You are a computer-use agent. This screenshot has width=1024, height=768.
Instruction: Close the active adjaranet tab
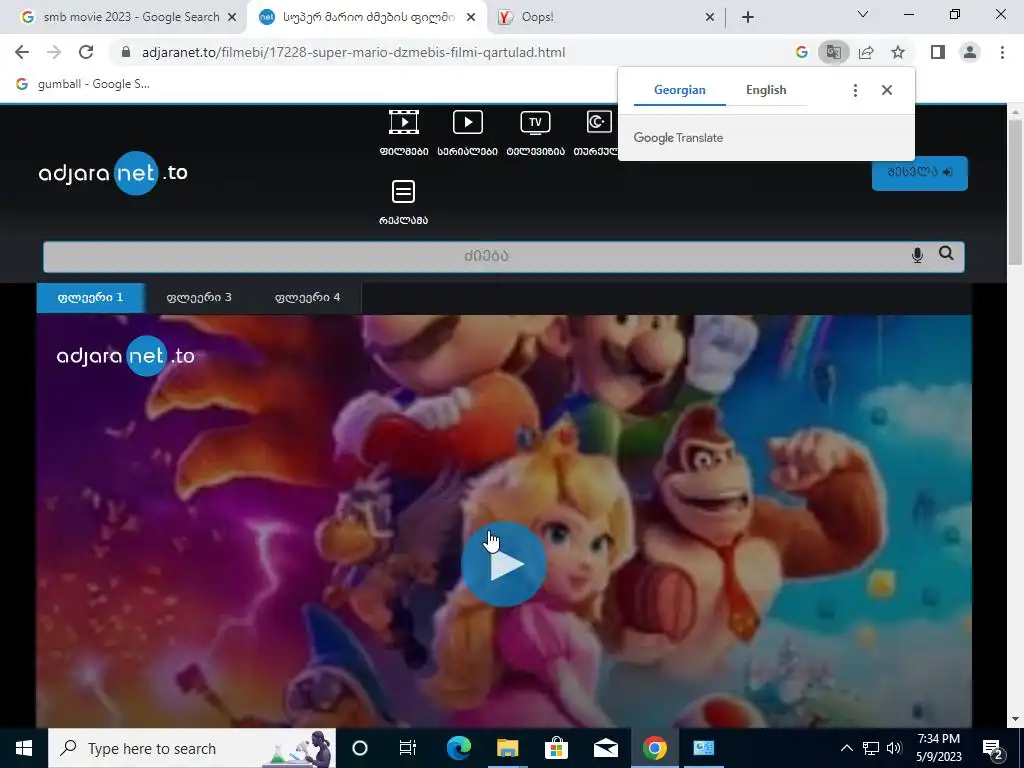(x=471, y=17)
